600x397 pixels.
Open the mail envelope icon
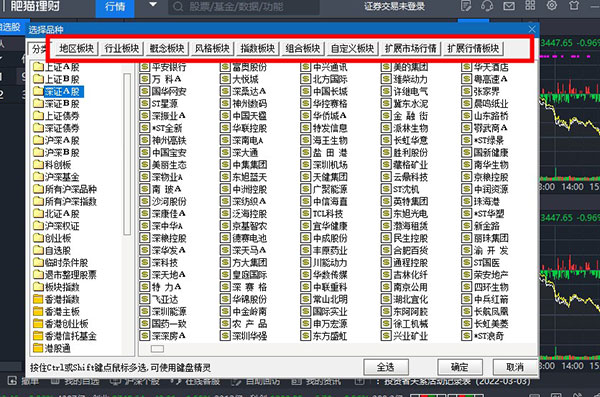click(x=509, y=6)
